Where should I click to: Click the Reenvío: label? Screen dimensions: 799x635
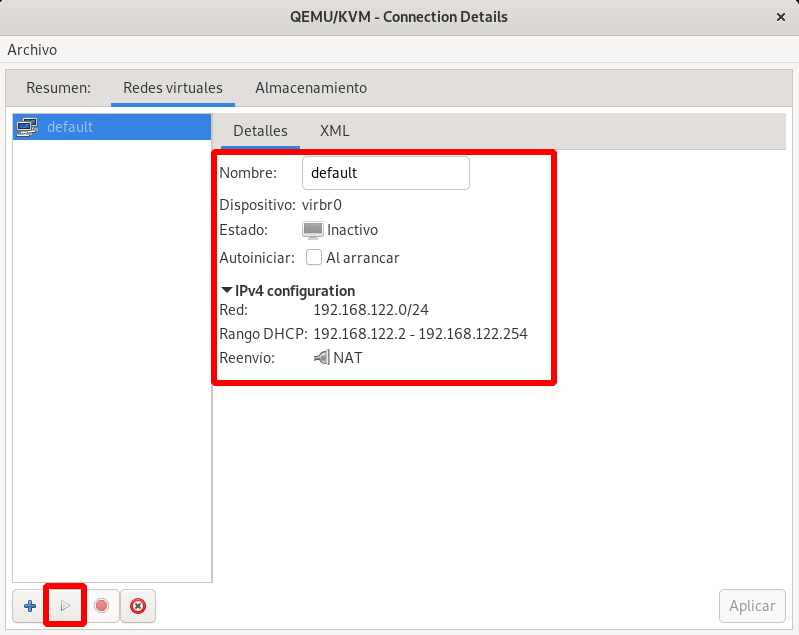pyautogui.click(x=247, y=358)
